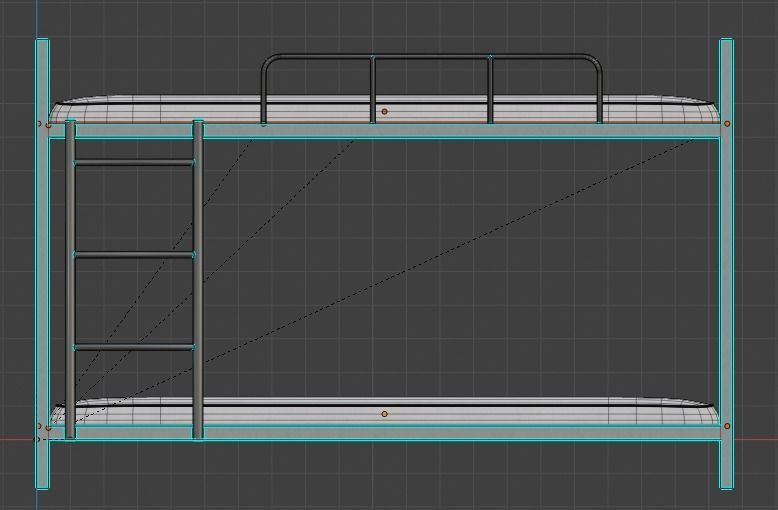This screenshot has height=510, width=778.
Task: Click the origin dot on lower mattress center
Action: [x=385, y=414]
